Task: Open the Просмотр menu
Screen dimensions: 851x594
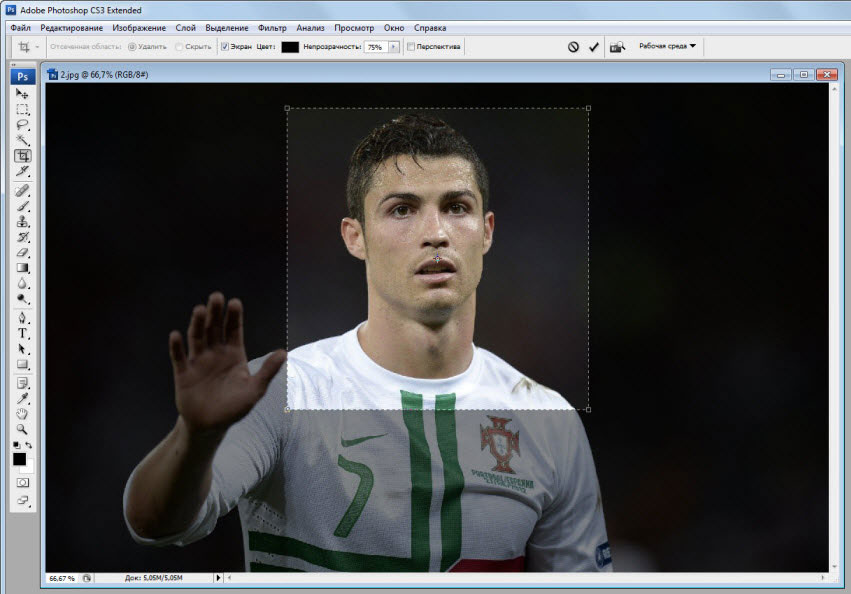Action: click(354, 28)
